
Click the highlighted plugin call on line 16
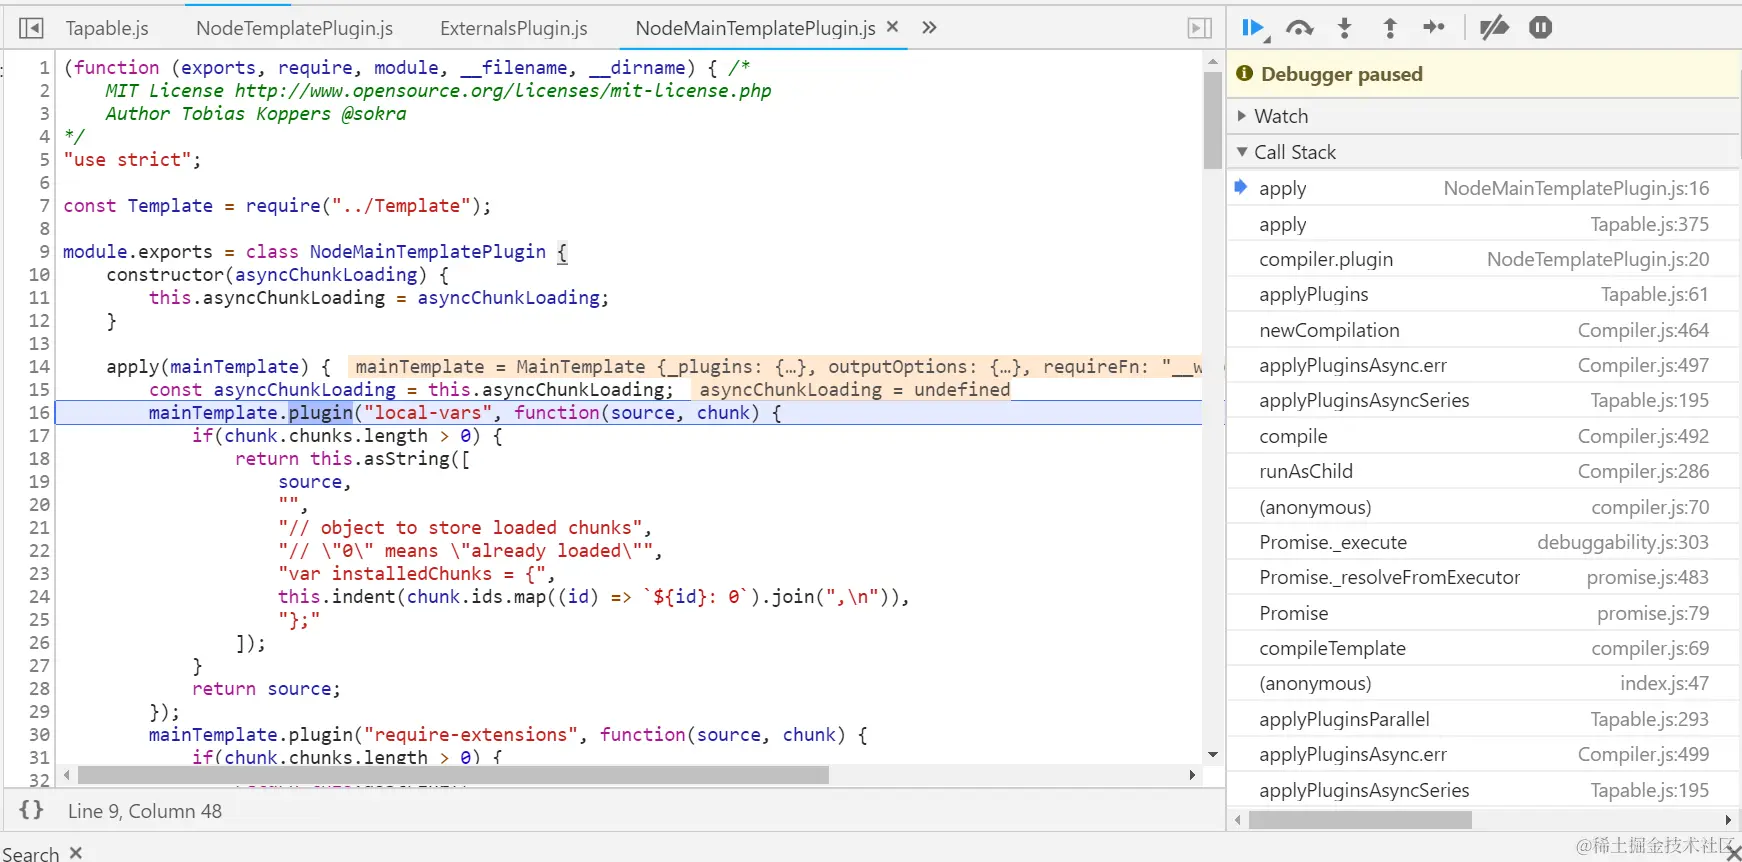(x=320, y=412)
